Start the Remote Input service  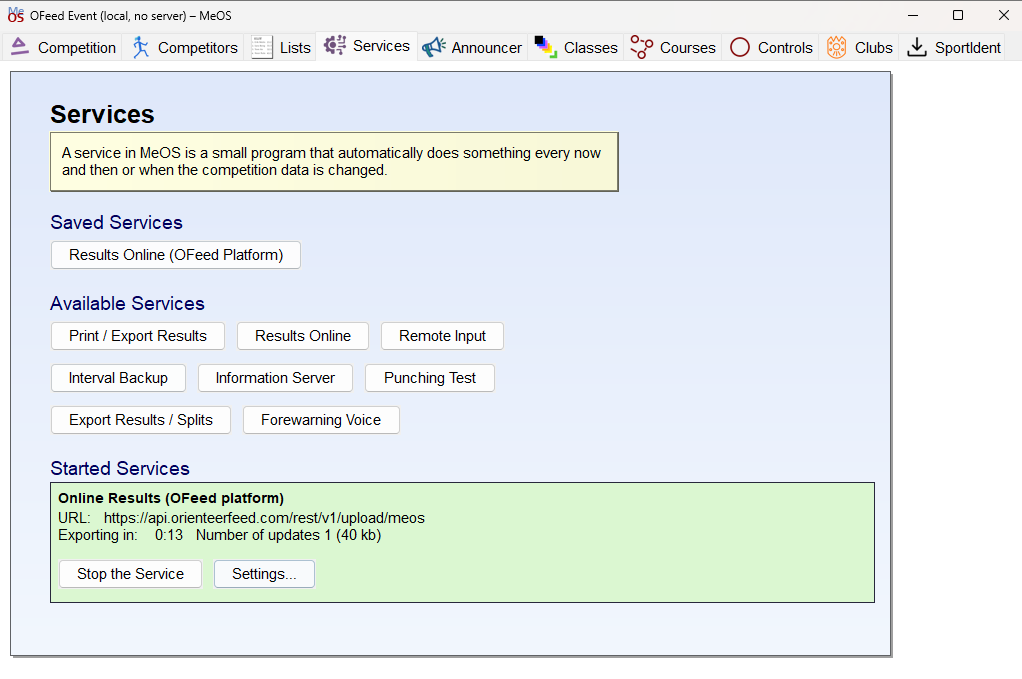pyautogui.click(x=443, y=336)
